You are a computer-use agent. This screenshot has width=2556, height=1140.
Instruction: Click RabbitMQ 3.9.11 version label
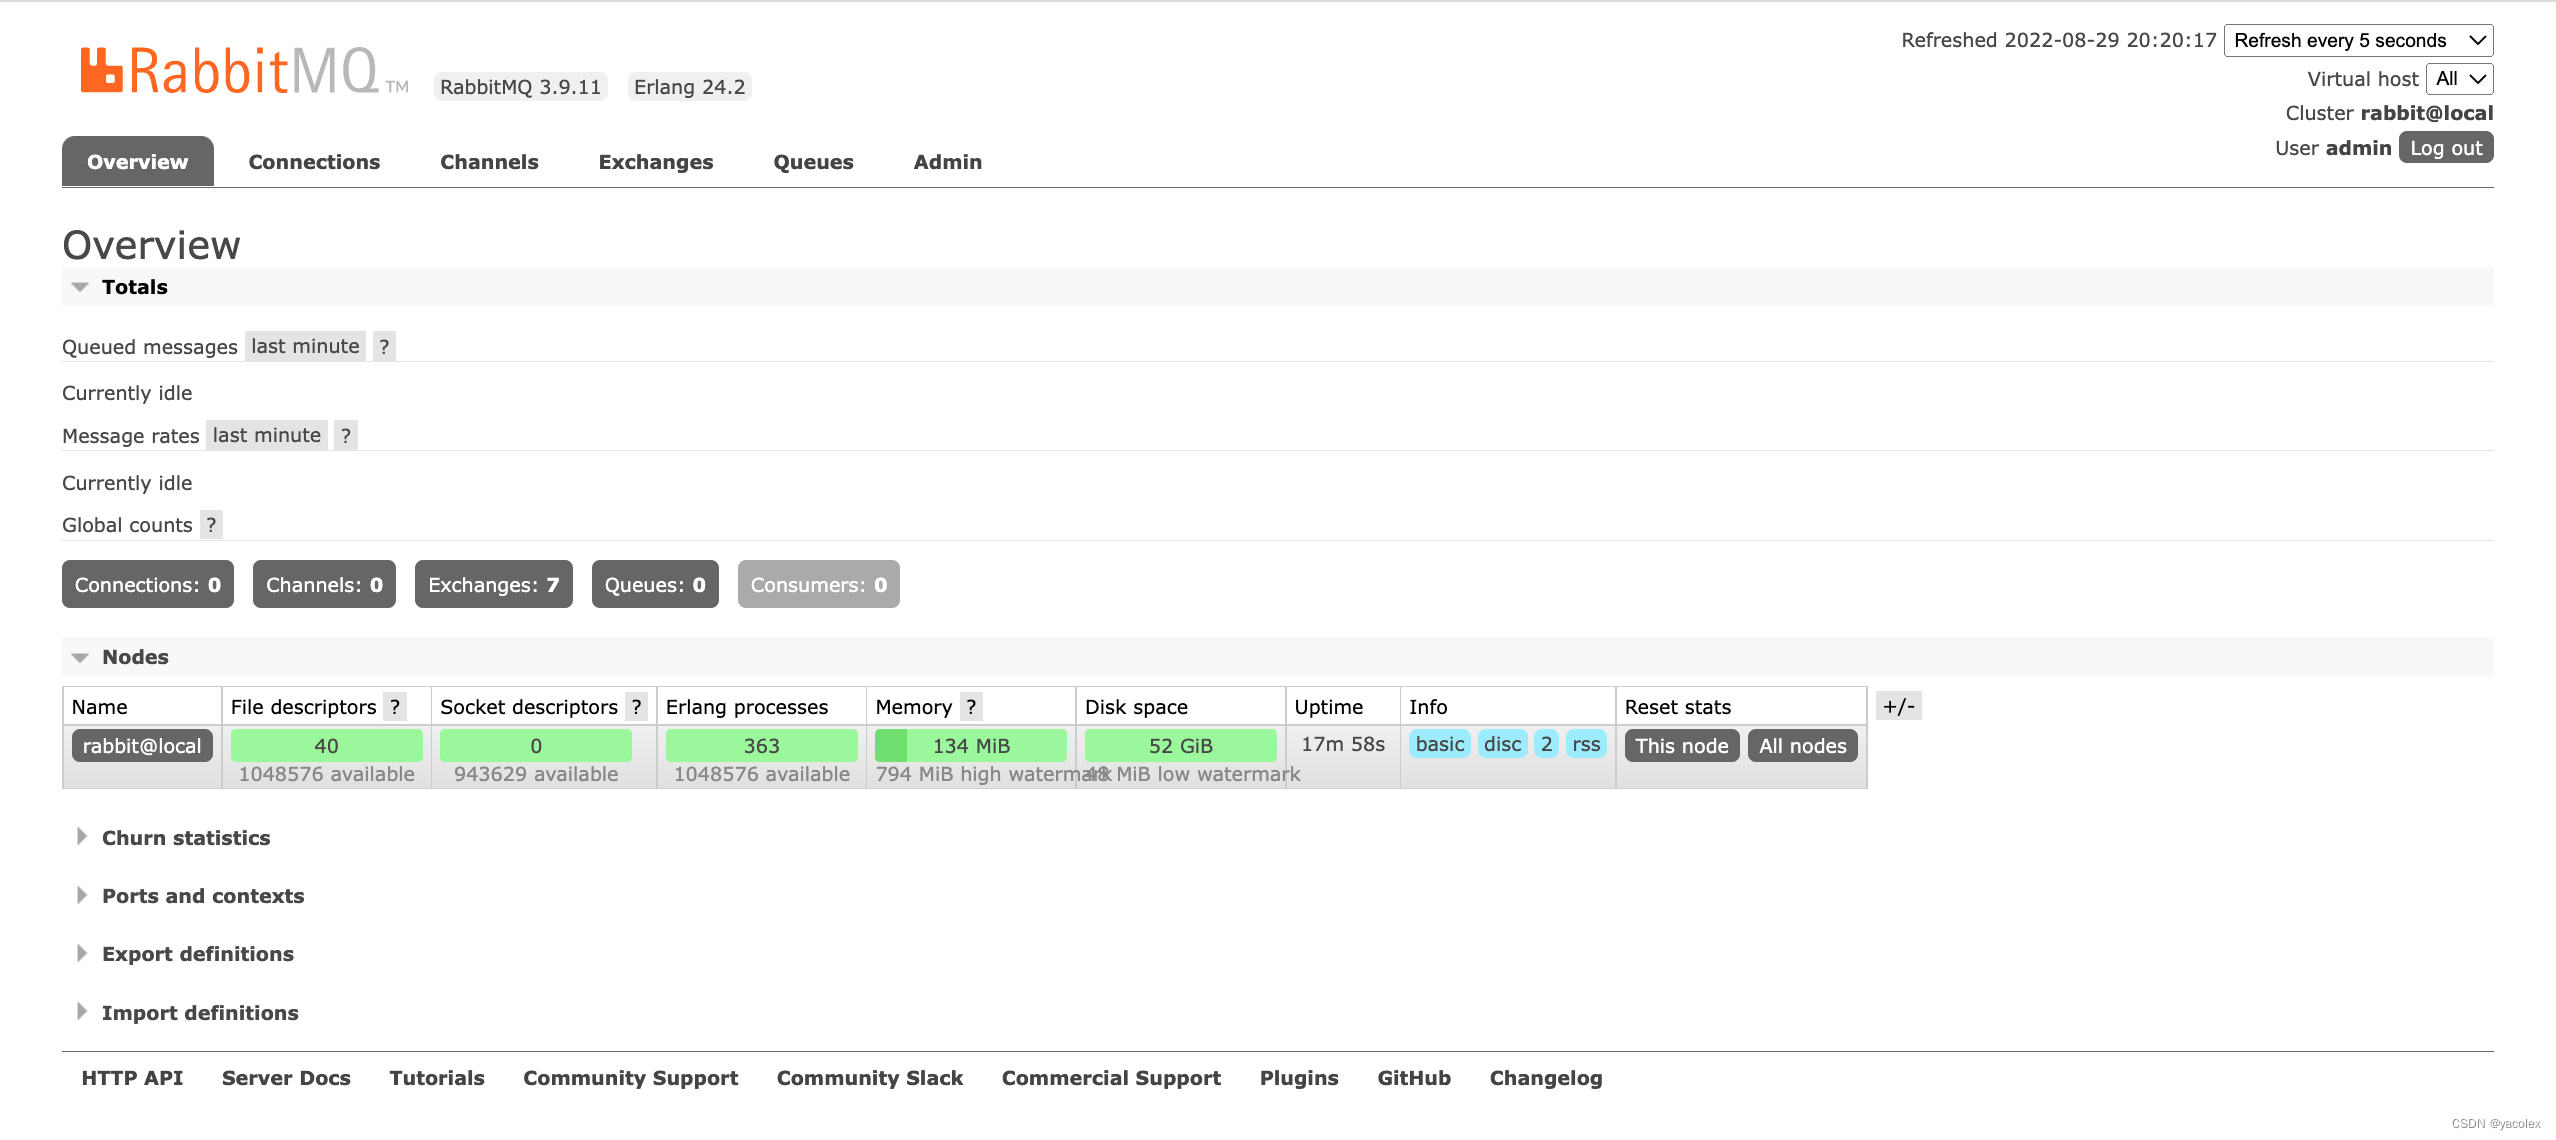[x=520, y=87]
